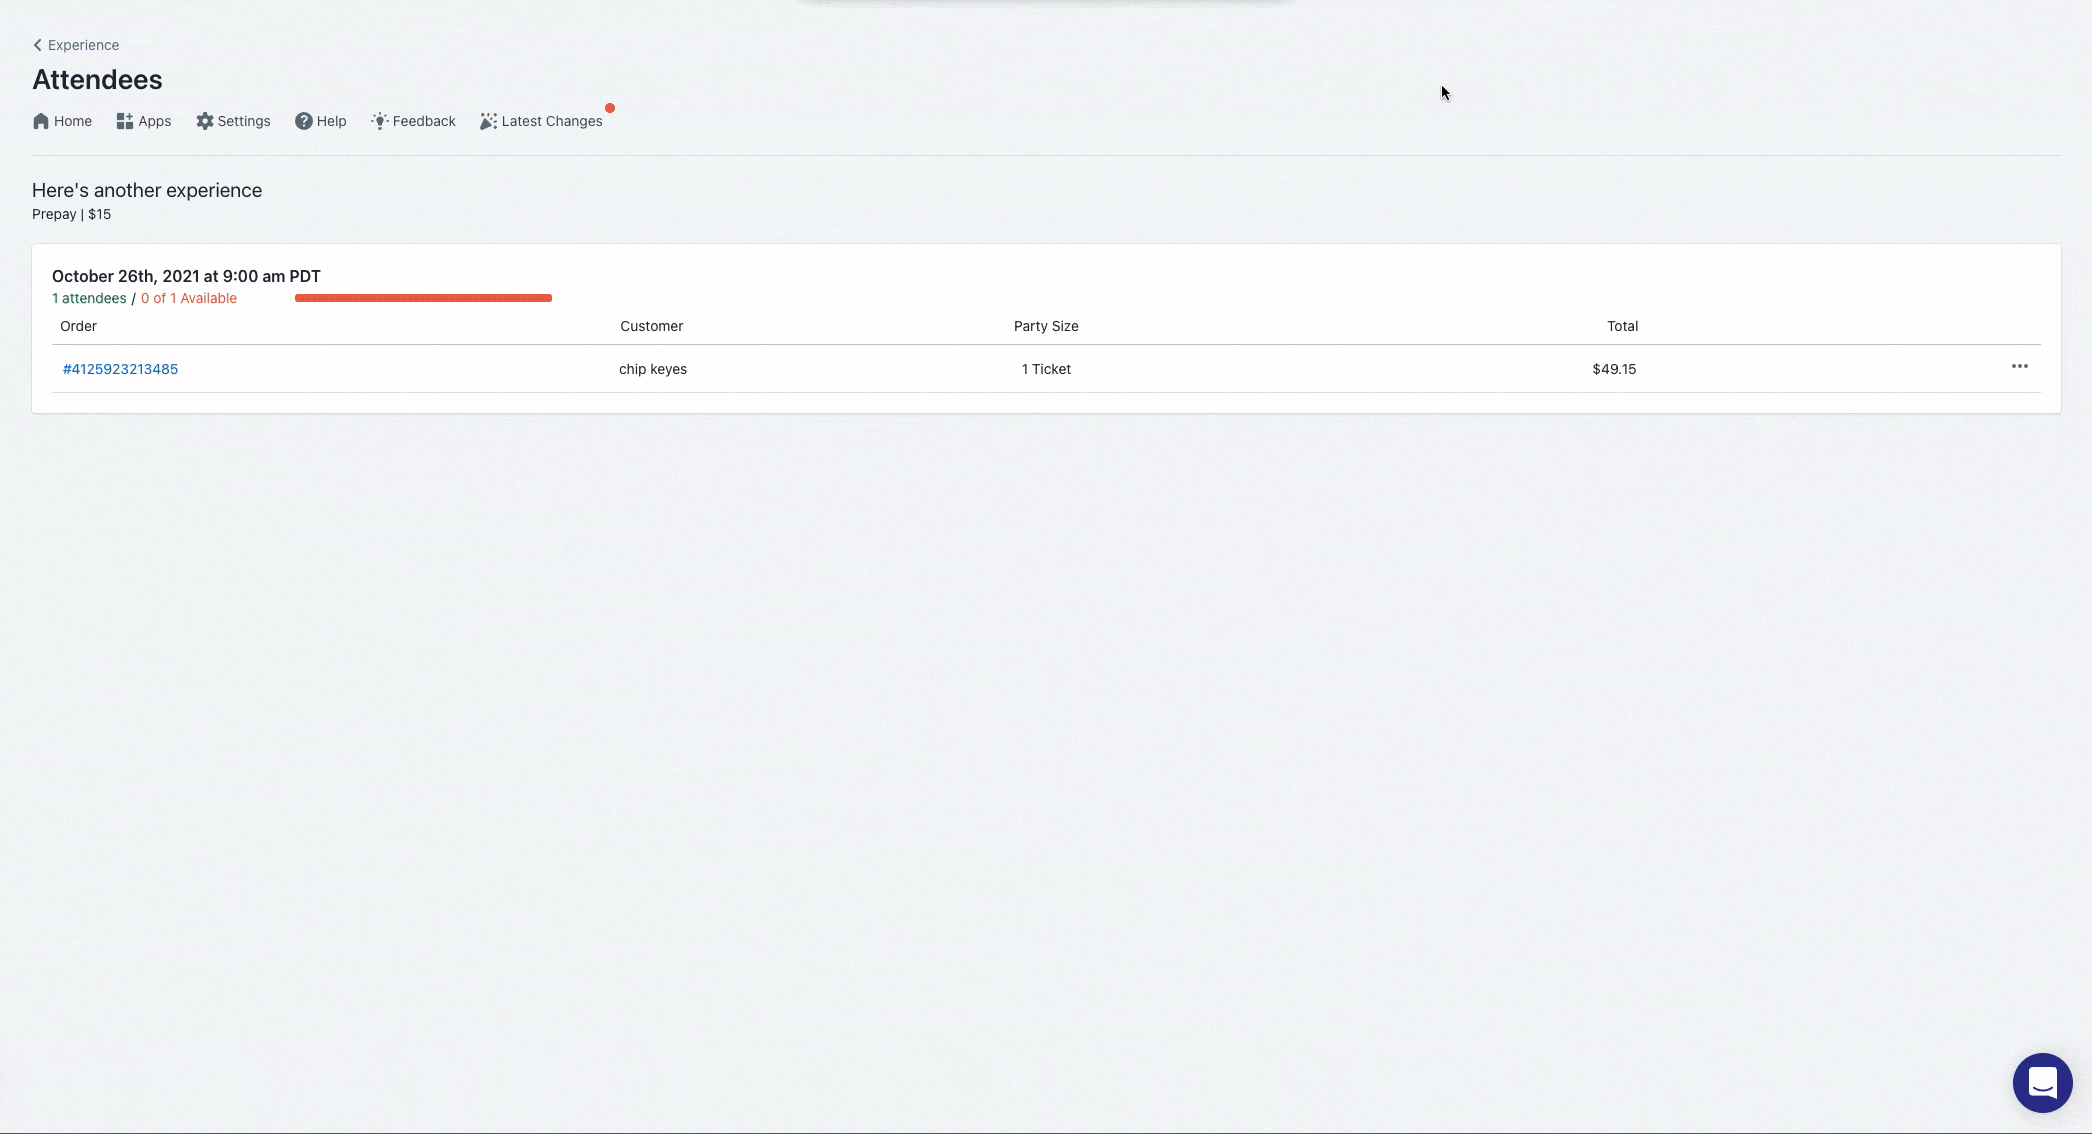Click the October 26th, 2021 date heading
Screen dimensions: 2092x1134
pos(186,276)
